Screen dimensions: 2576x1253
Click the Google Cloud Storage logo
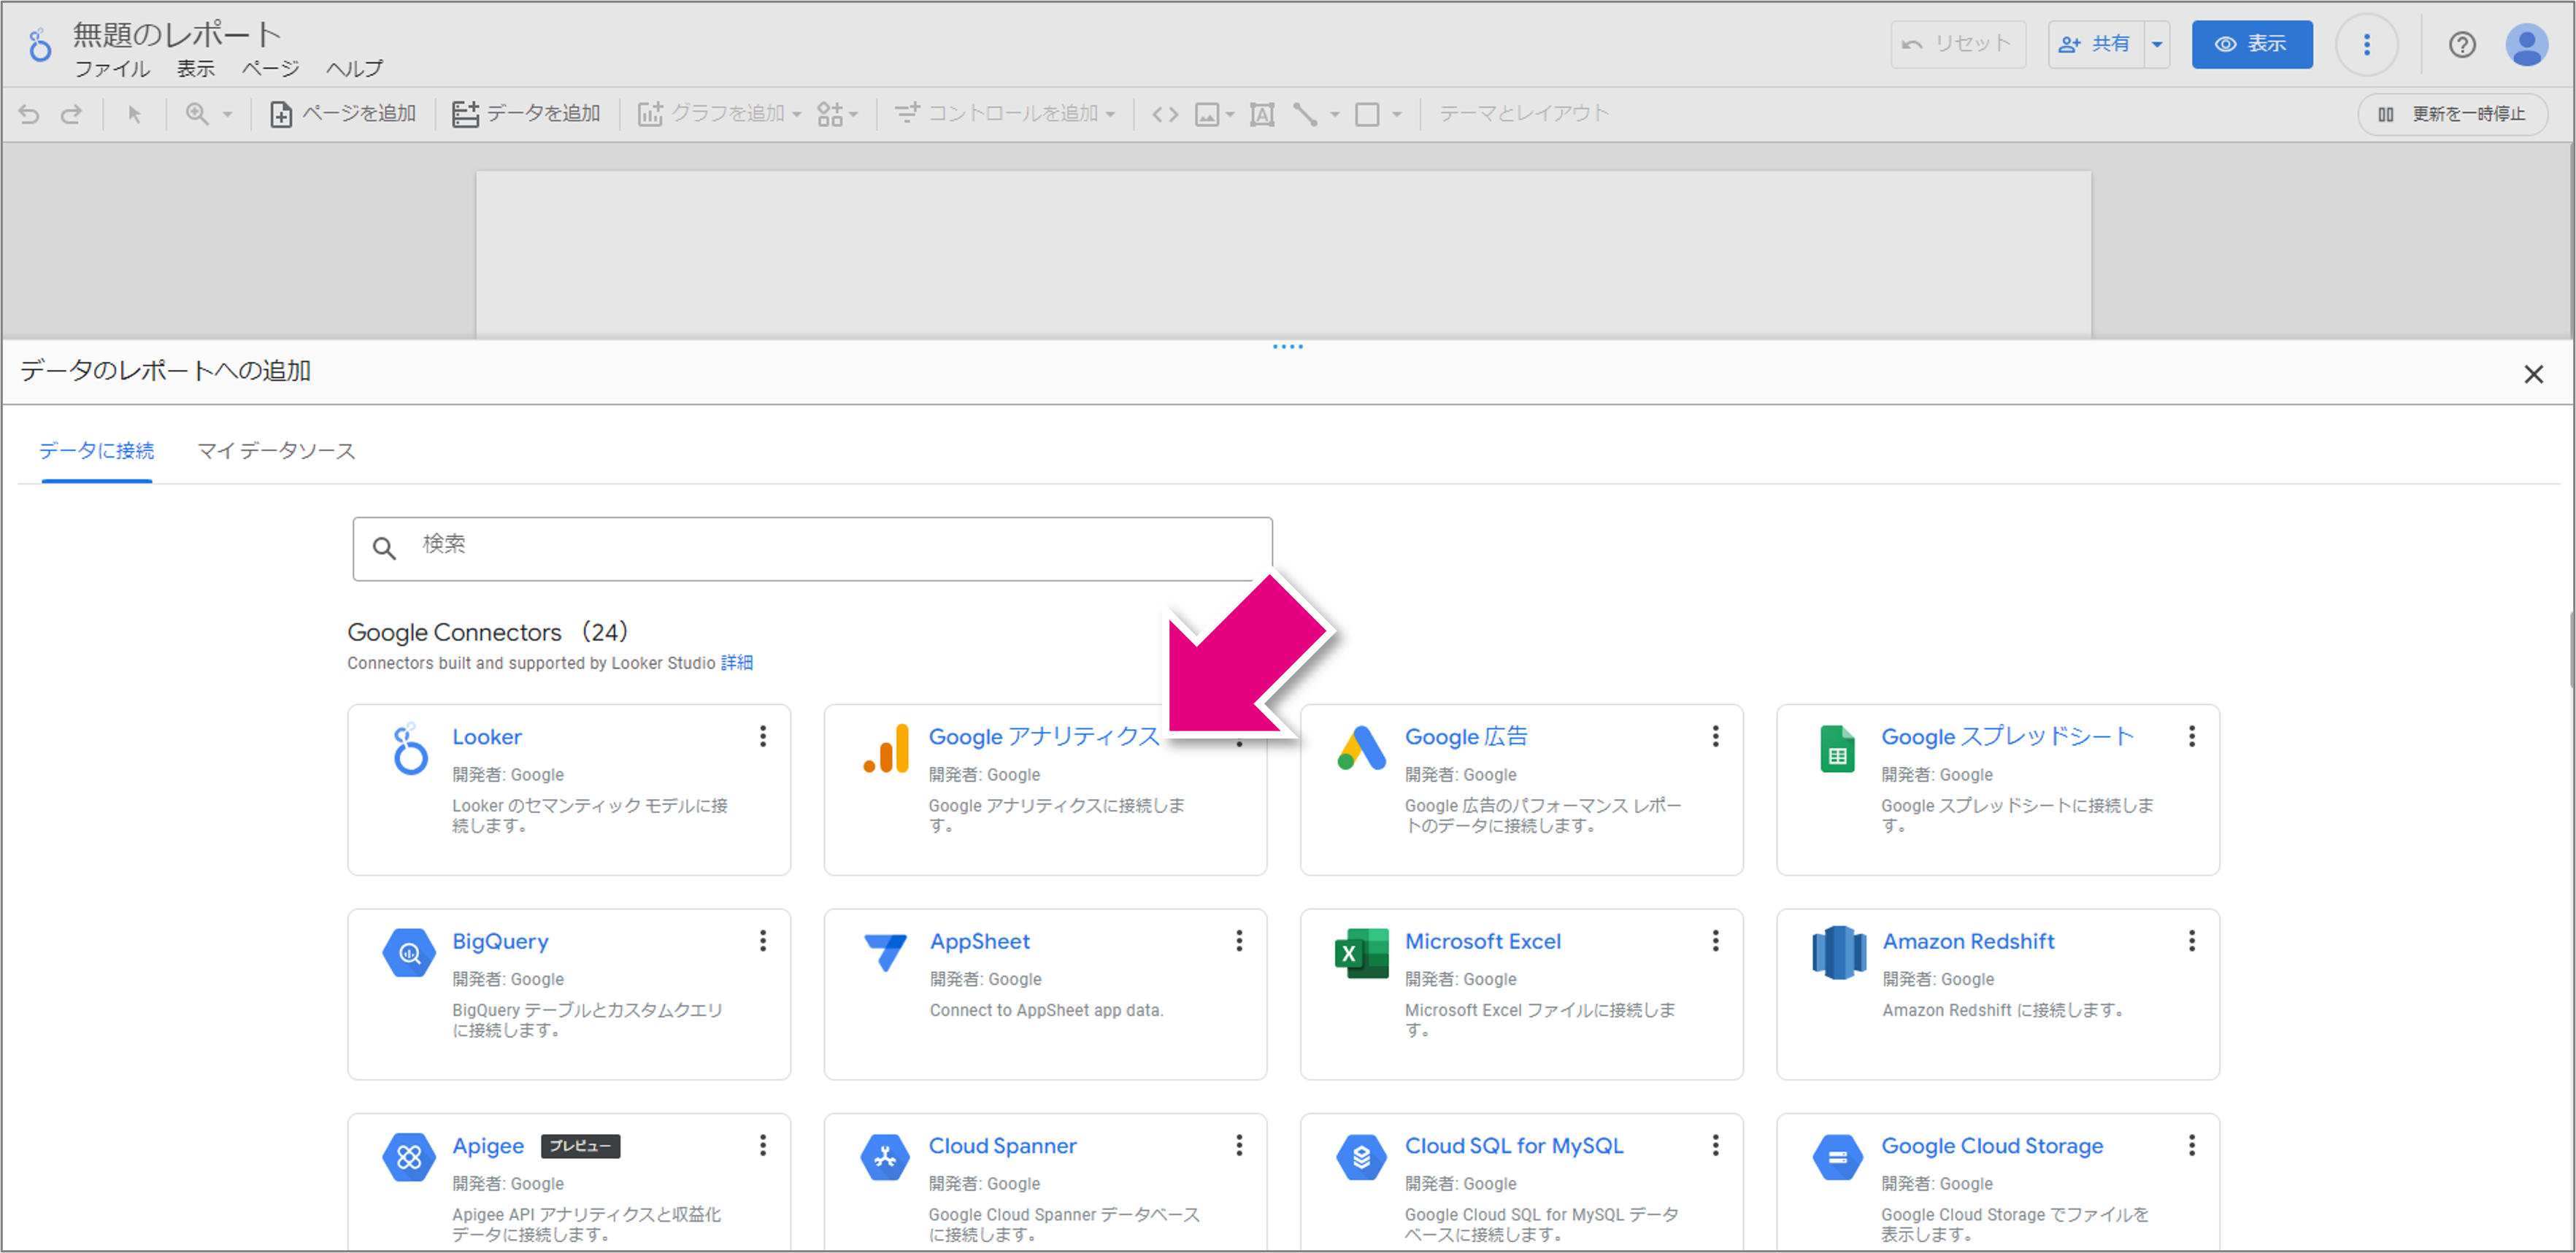point(1838,1157)
